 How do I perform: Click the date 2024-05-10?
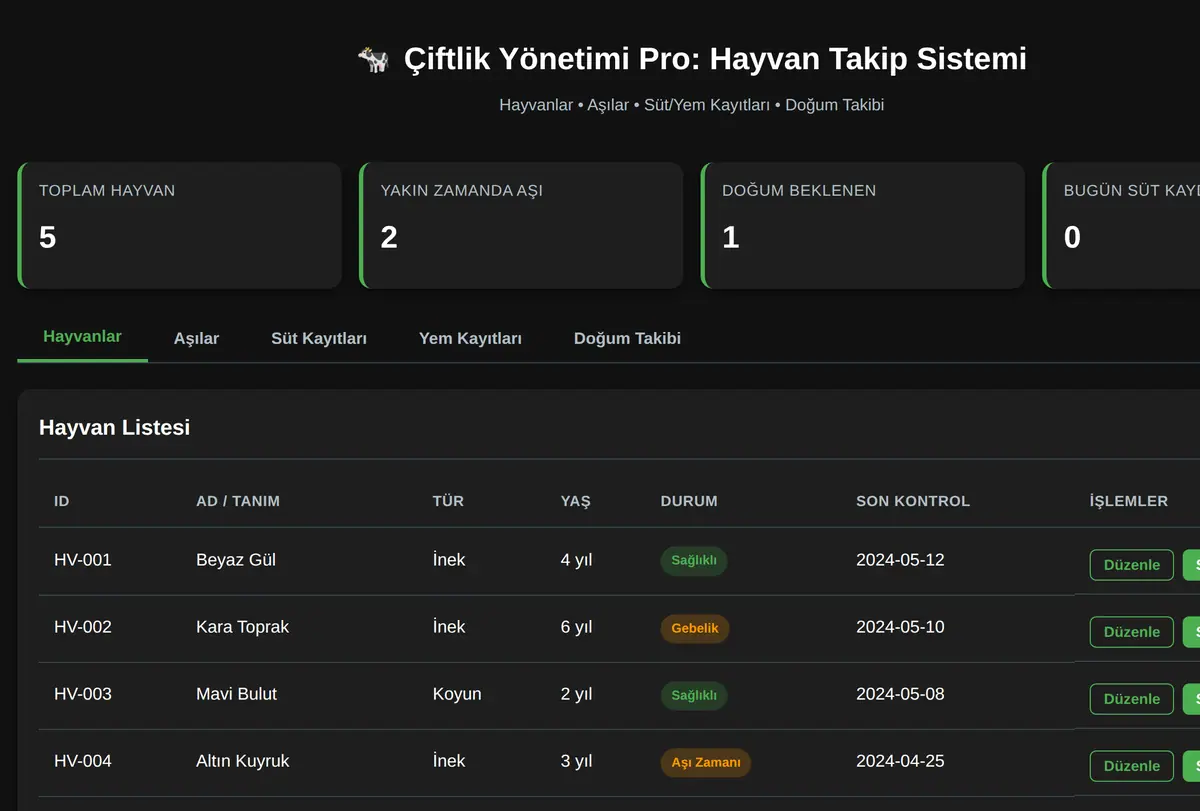click(x=900, y=627)
